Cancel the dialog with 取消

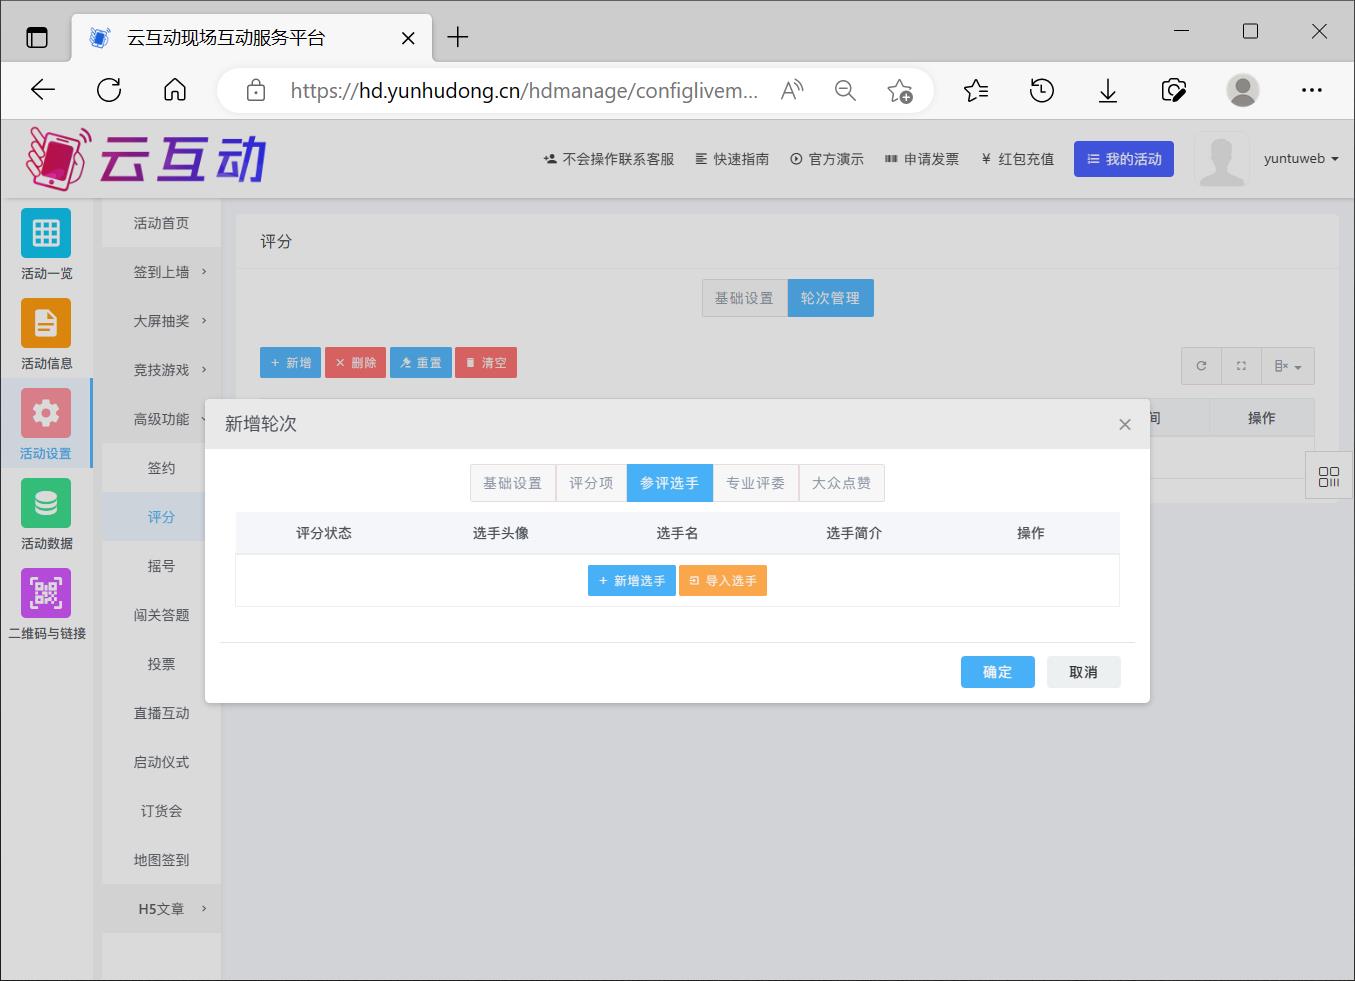[1083, 672]
